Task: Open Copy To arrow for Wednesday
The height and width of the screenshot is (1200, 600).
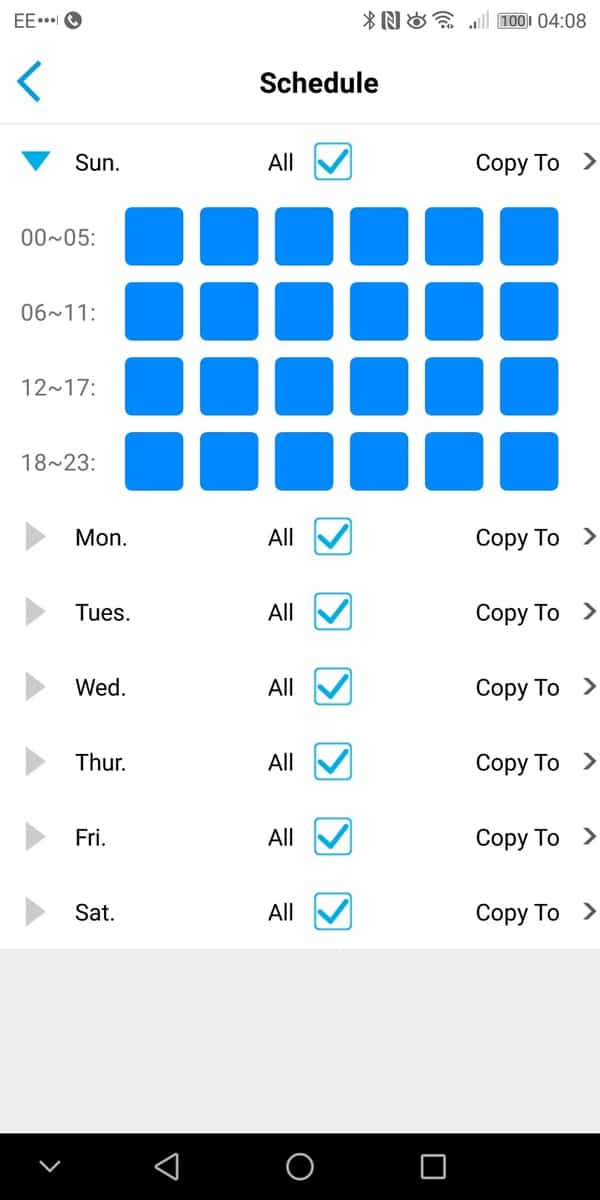Action: click(589, 687)
